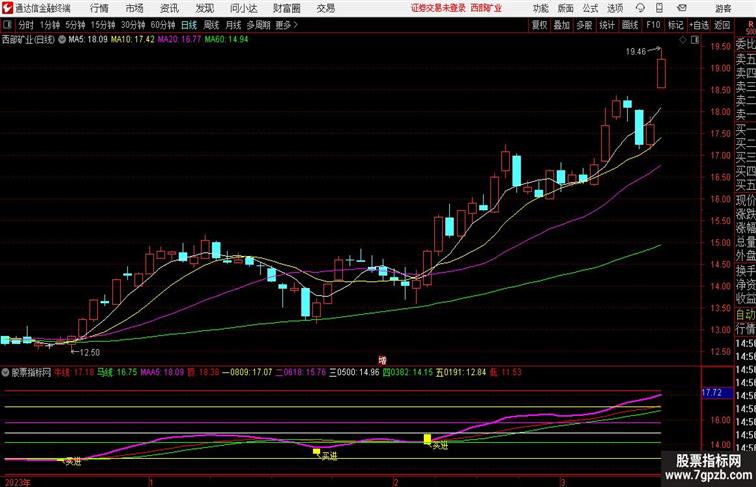Expand the indicator dropdown next to 西部矿业(日线)

tap(62, 40)
